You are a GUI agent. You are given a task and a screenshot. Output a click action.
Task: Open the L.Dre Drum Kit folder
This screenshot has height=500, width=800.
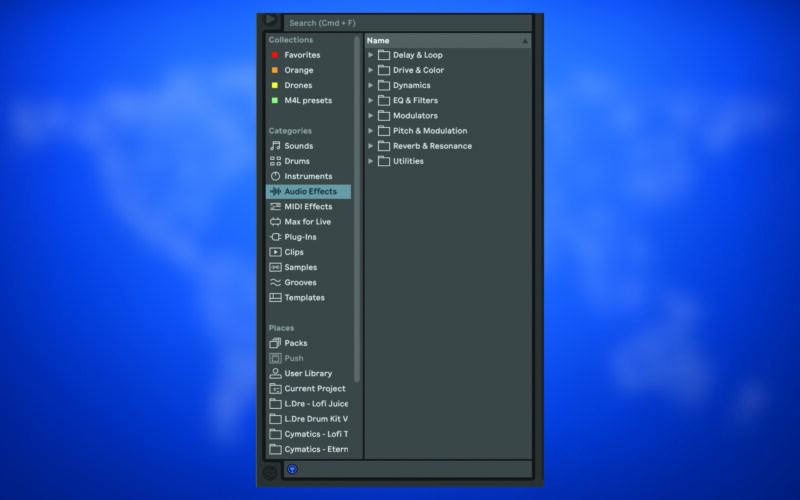(x=309, y=419)
